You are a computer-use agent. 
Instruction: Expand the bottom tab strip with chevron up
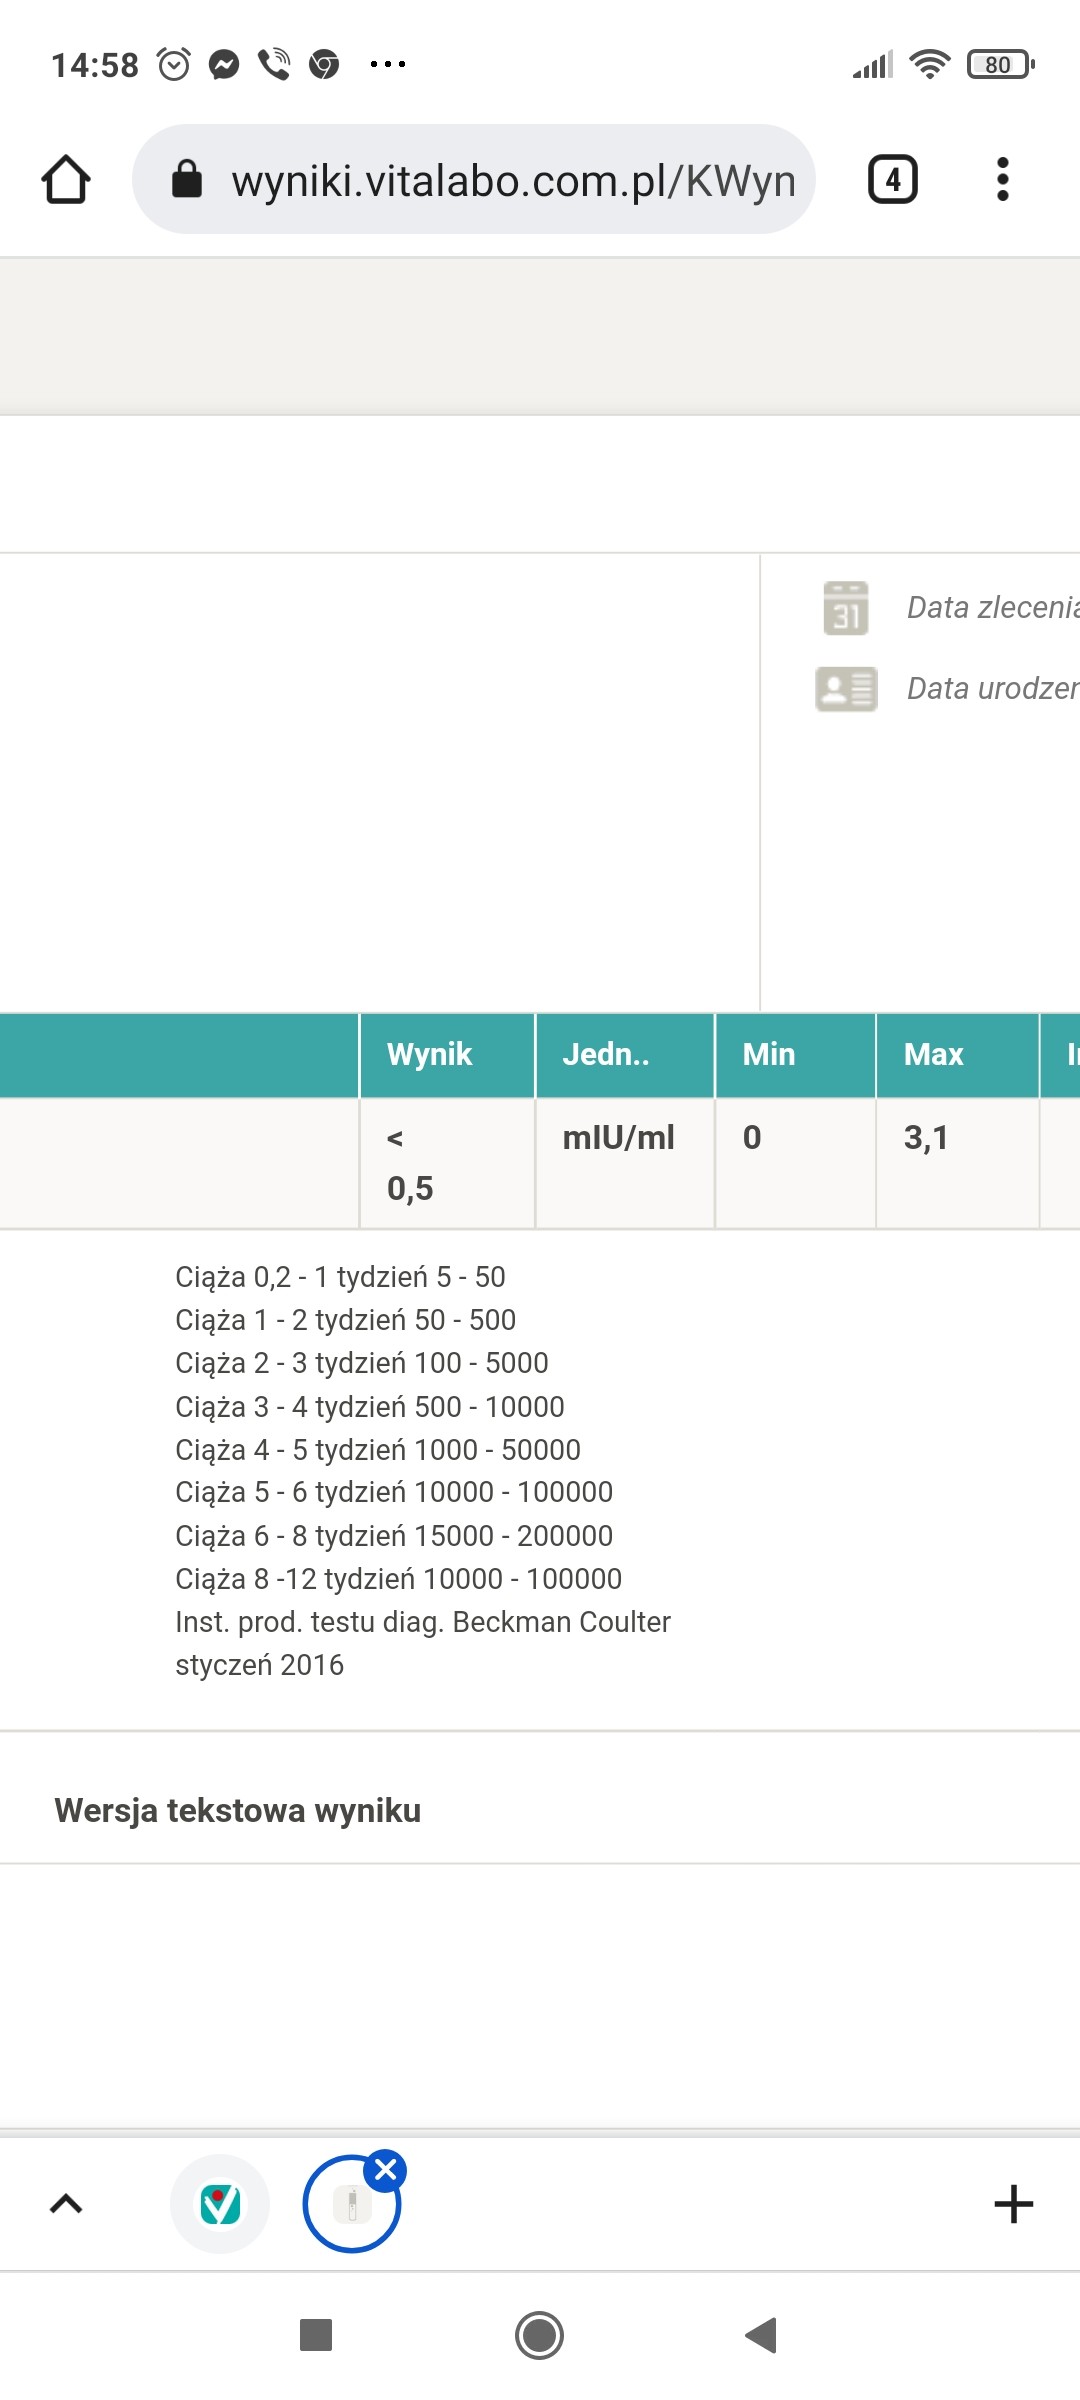point(66,2204)
